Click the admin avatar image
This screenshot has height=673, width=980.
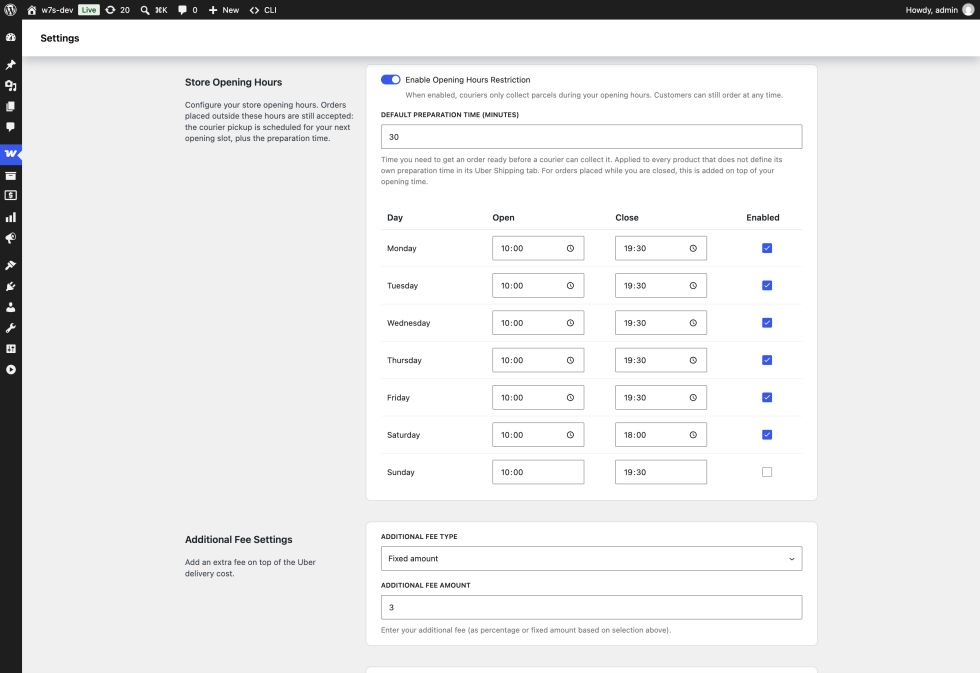tap(968, 10)
